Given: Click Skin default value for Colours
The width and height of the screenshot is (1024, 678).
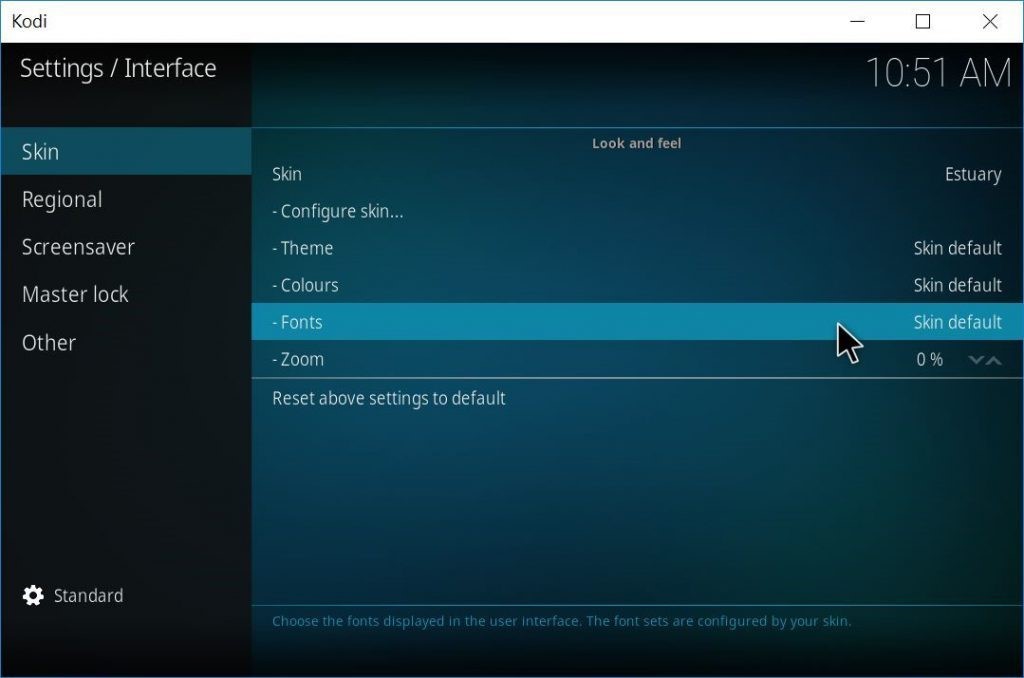Looking at the screenshot, I should (x=957, y=285).
